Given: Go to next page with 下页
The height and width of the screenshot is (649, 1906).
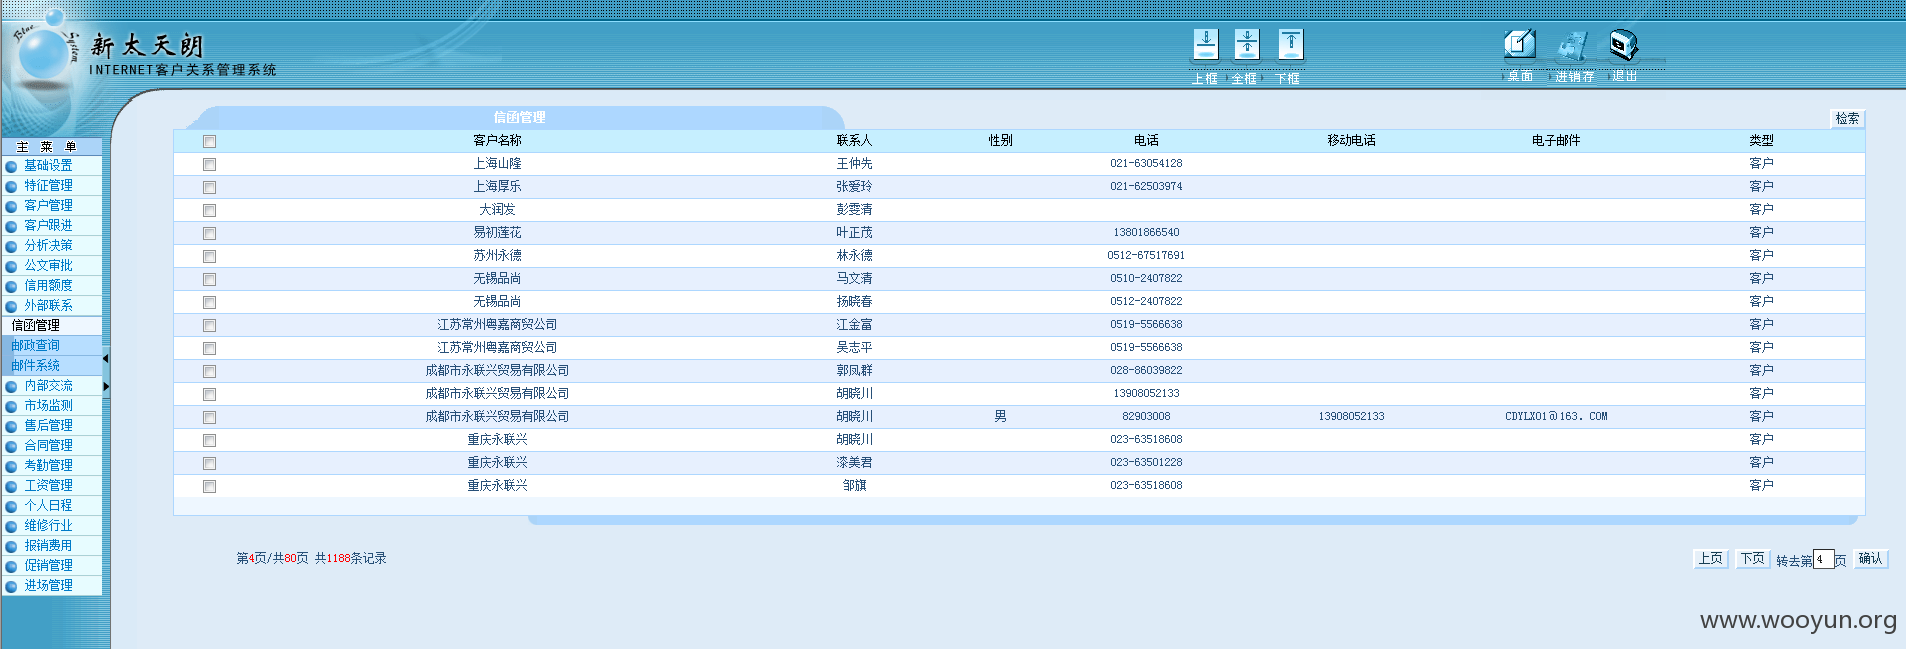Looking at the screenshot, I should [x=1752, y=559].
